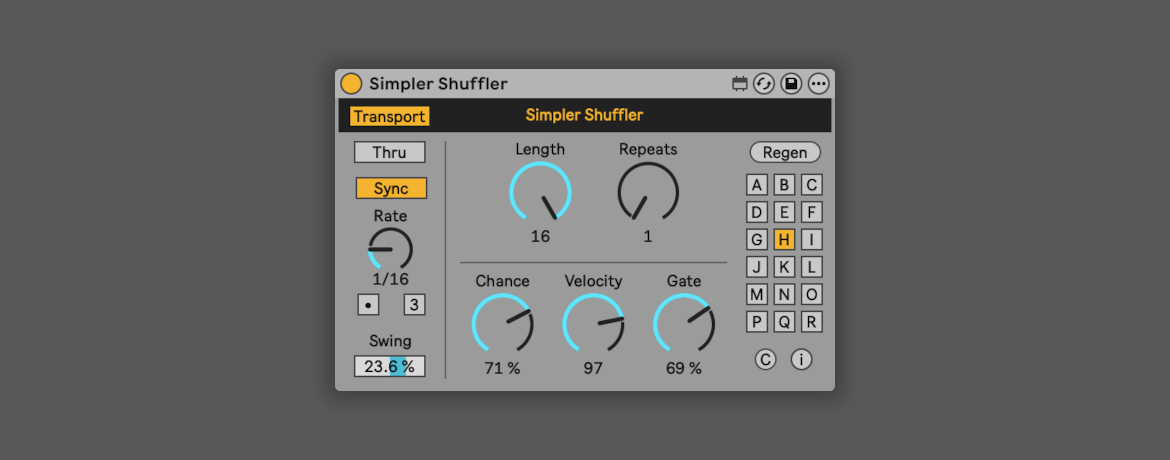Click the hot-swap preset icon

[765, 84]
